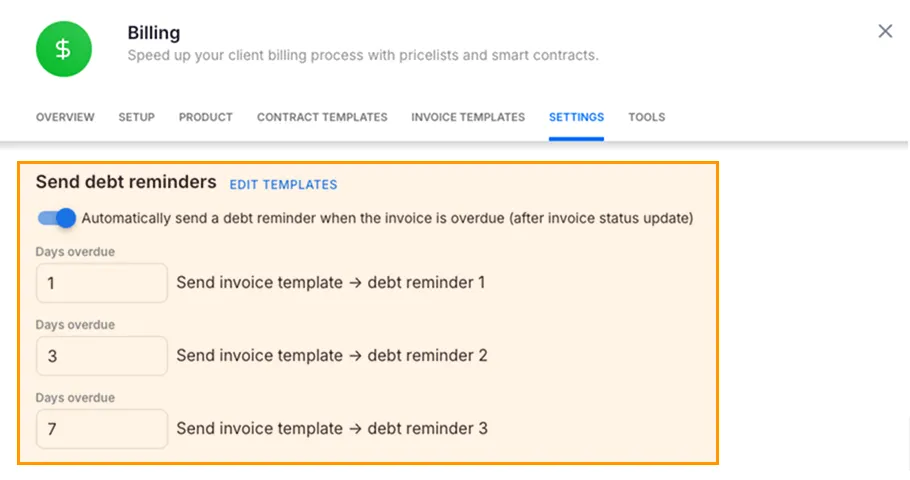Select the Days overdue field showing 7
This screenshot has width=910, height=480.
pos(101,429)
